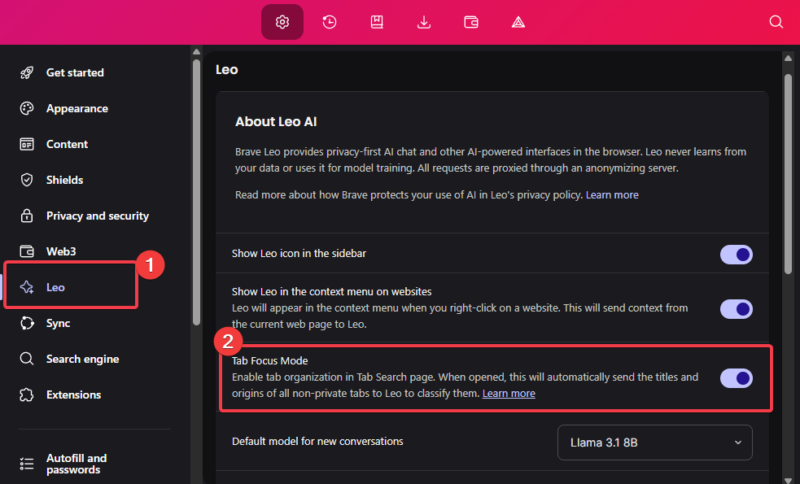Click the Default model for new conversations label
Viewport: 800px width, 484px height.
tap(317, 441)
